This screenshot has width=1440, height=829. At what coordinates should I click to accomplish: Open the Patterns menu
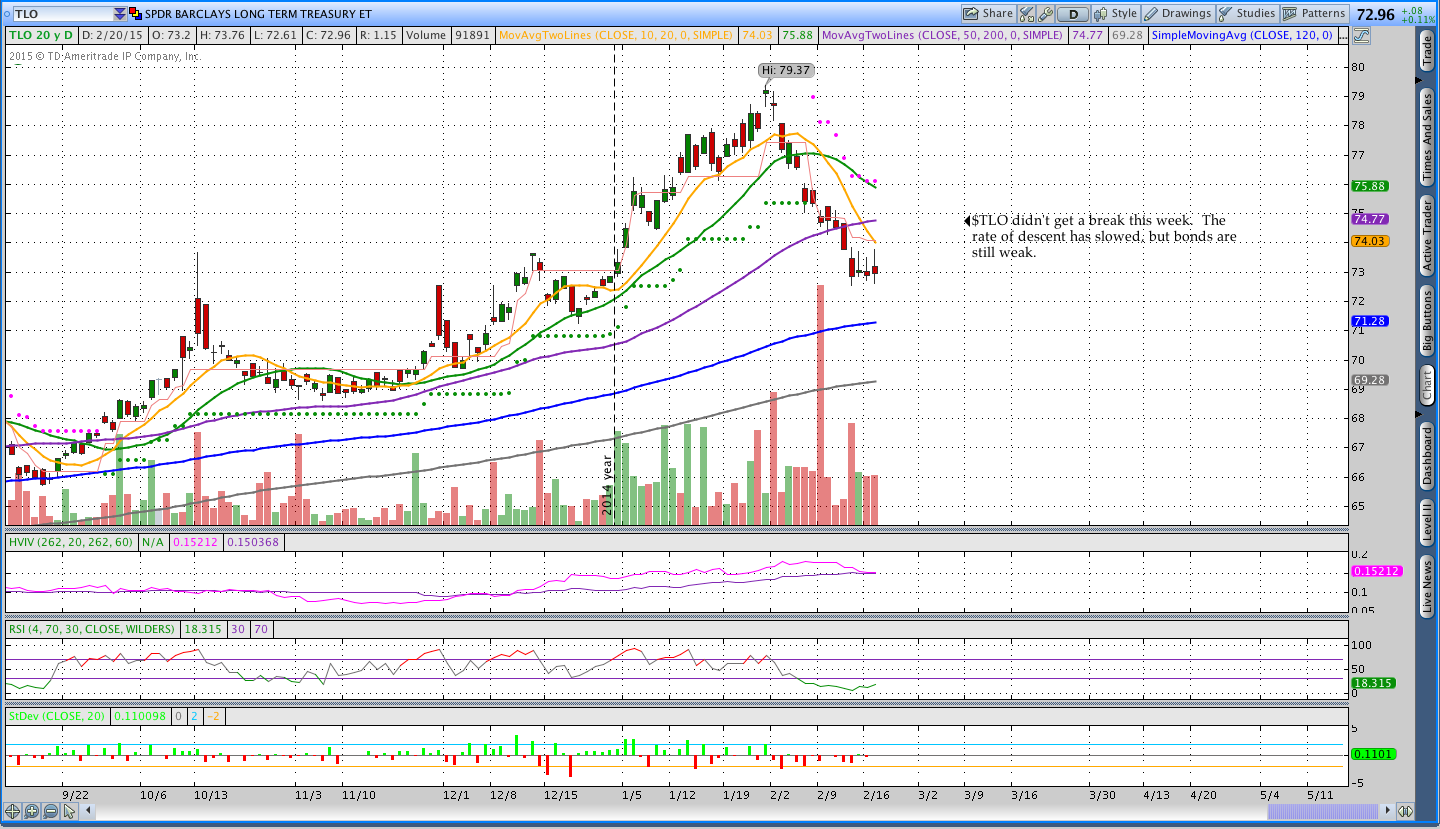[1315, 14]
